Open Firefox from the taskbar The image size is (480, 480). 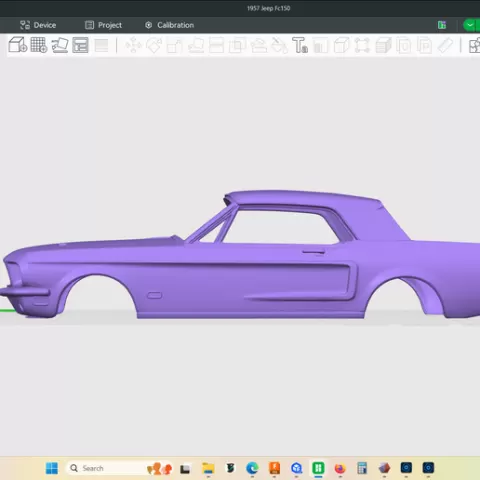pyautogui.click(x=340, y=468)
